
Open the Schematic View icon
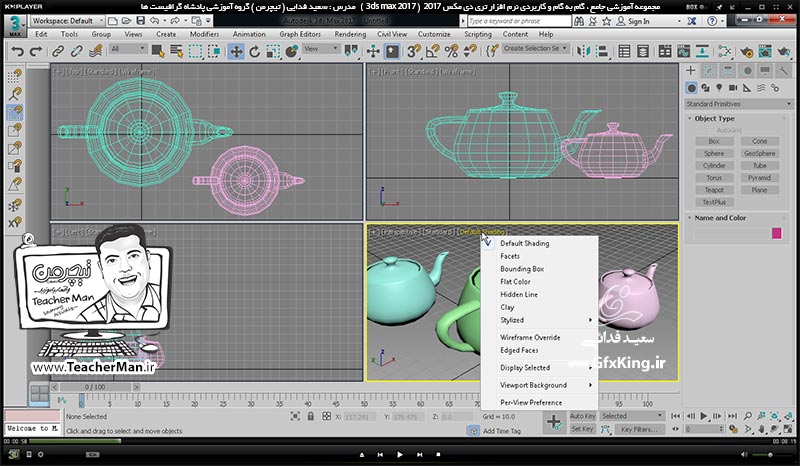coord(703,52)
